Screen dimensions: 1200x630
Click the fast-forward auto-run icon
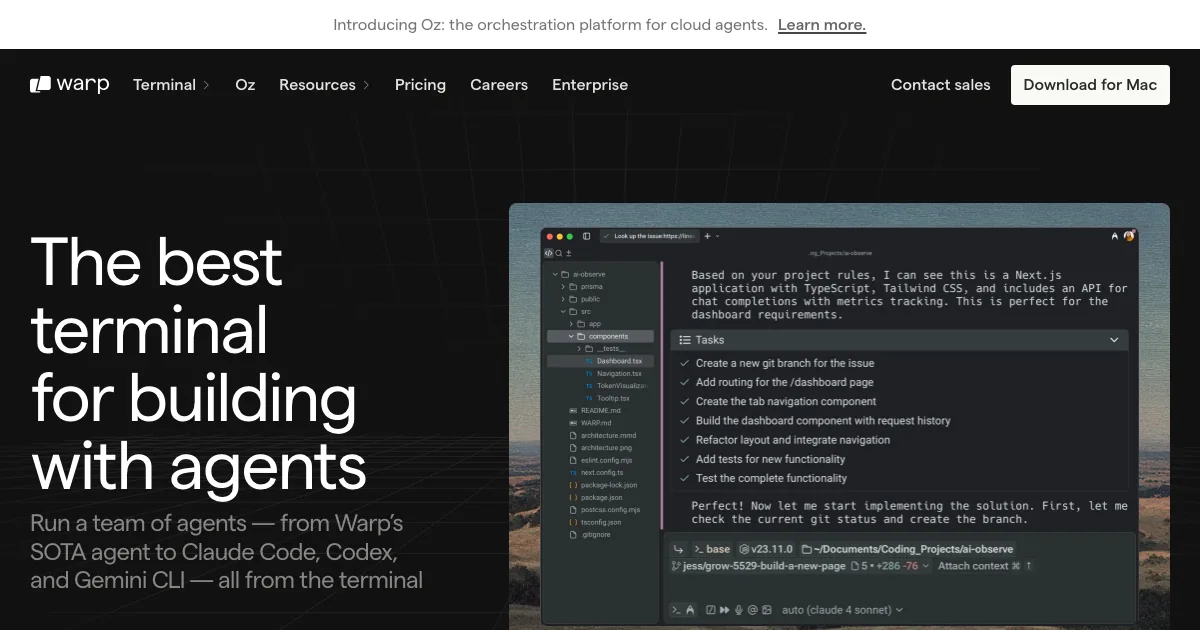click(724, 610)
